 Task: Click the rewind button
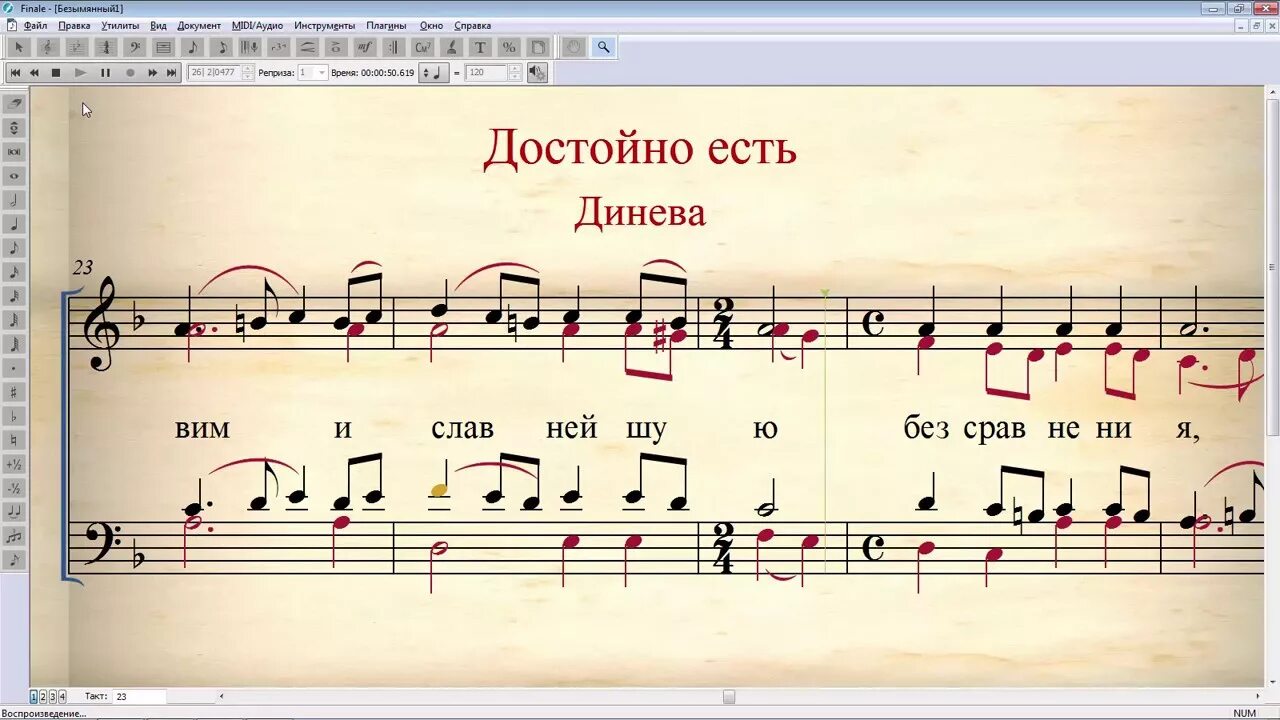pyautogui.click(x=34, y=73)
